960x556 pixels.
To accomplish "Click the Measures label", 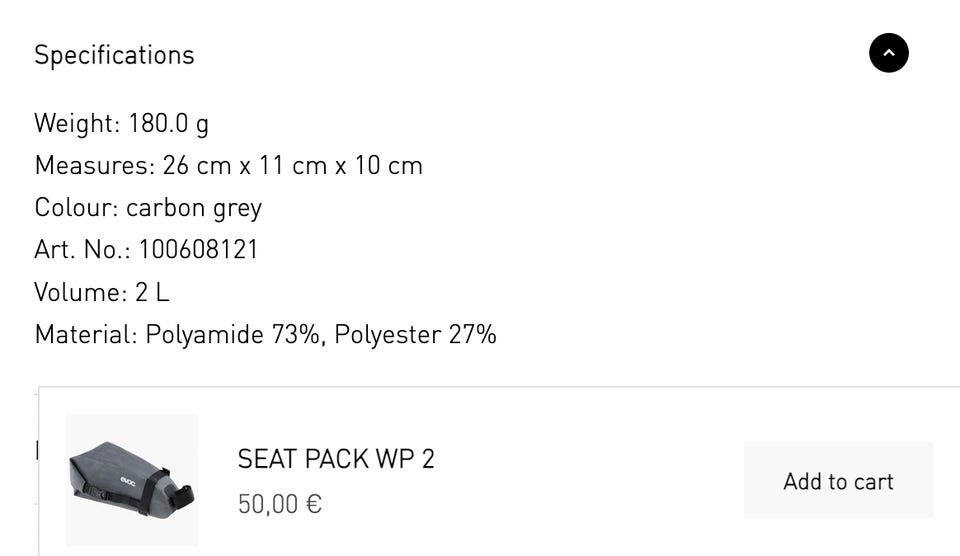I will [x=93, y=165].
